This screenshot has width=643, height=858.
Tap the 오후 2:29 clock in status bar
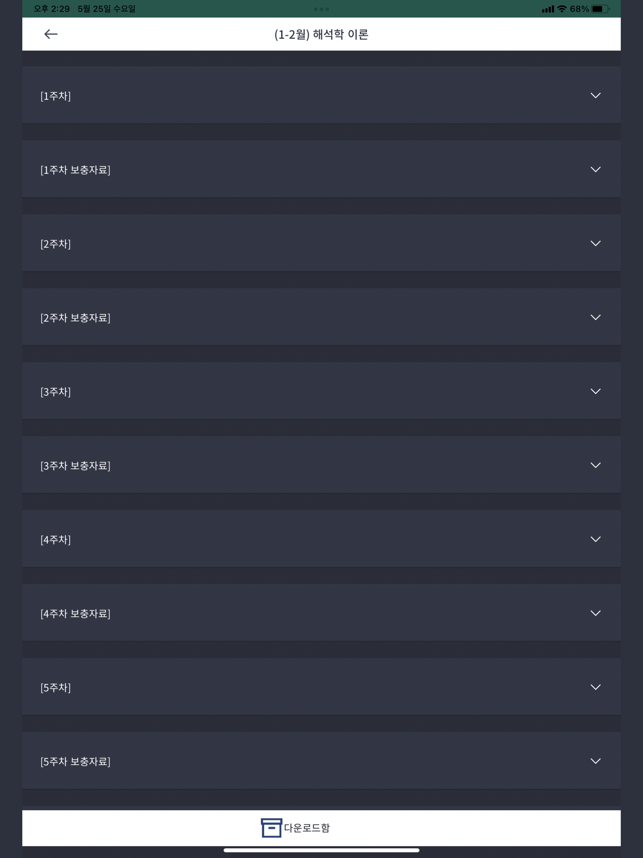coord(51,9)
